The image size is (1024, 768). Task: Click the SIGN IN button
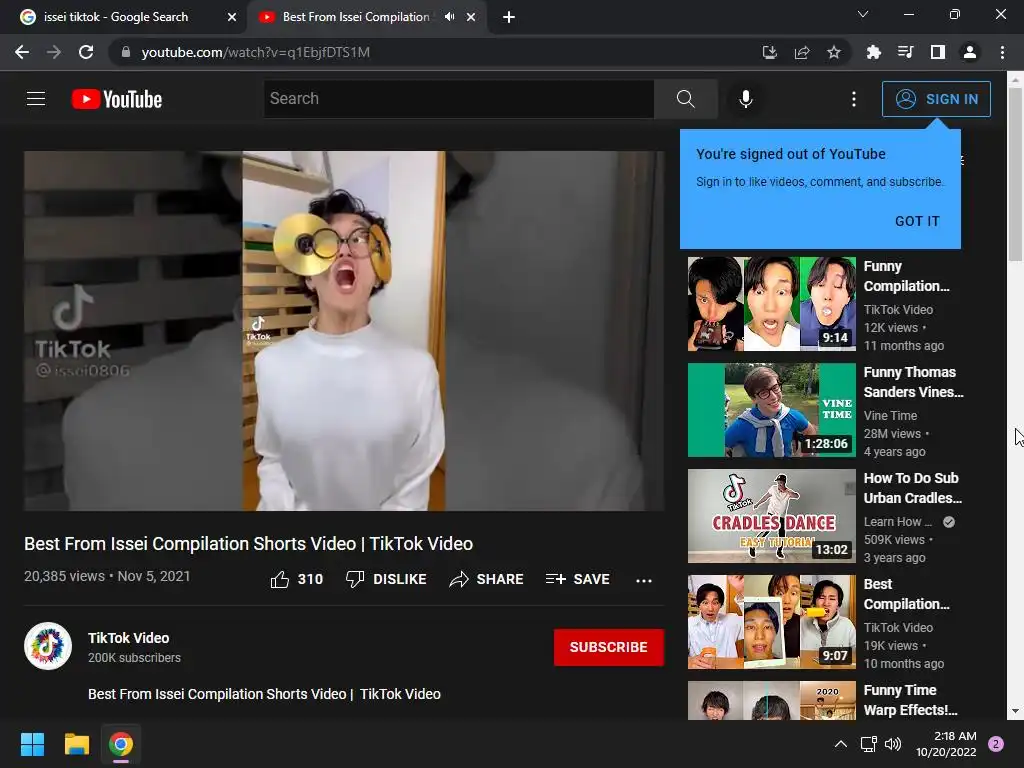tap(936, 99)
